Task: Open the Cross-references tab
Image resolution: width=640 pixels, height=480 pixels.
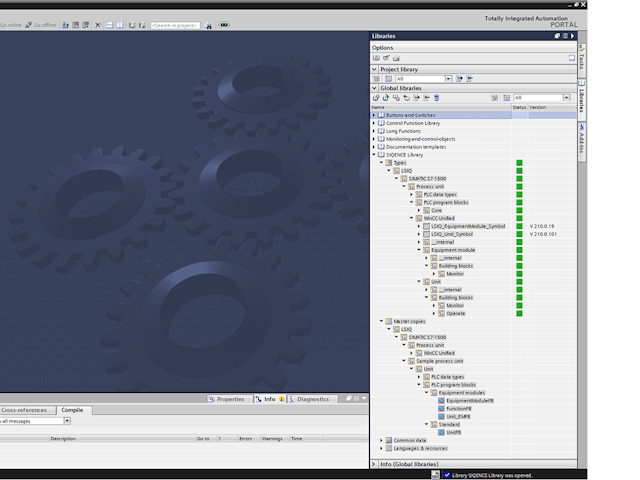Action: click(x=24, y=410)
